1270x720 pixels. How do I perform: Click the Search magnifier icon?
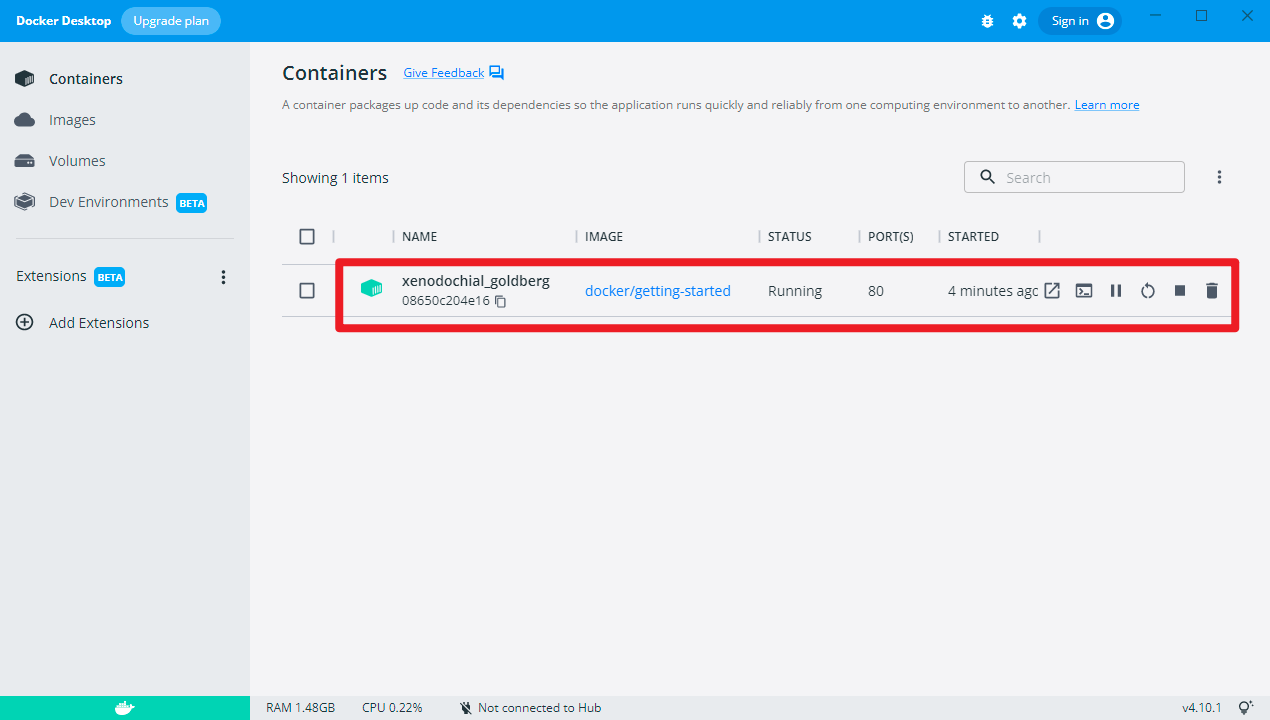click(x=988, y=177)
